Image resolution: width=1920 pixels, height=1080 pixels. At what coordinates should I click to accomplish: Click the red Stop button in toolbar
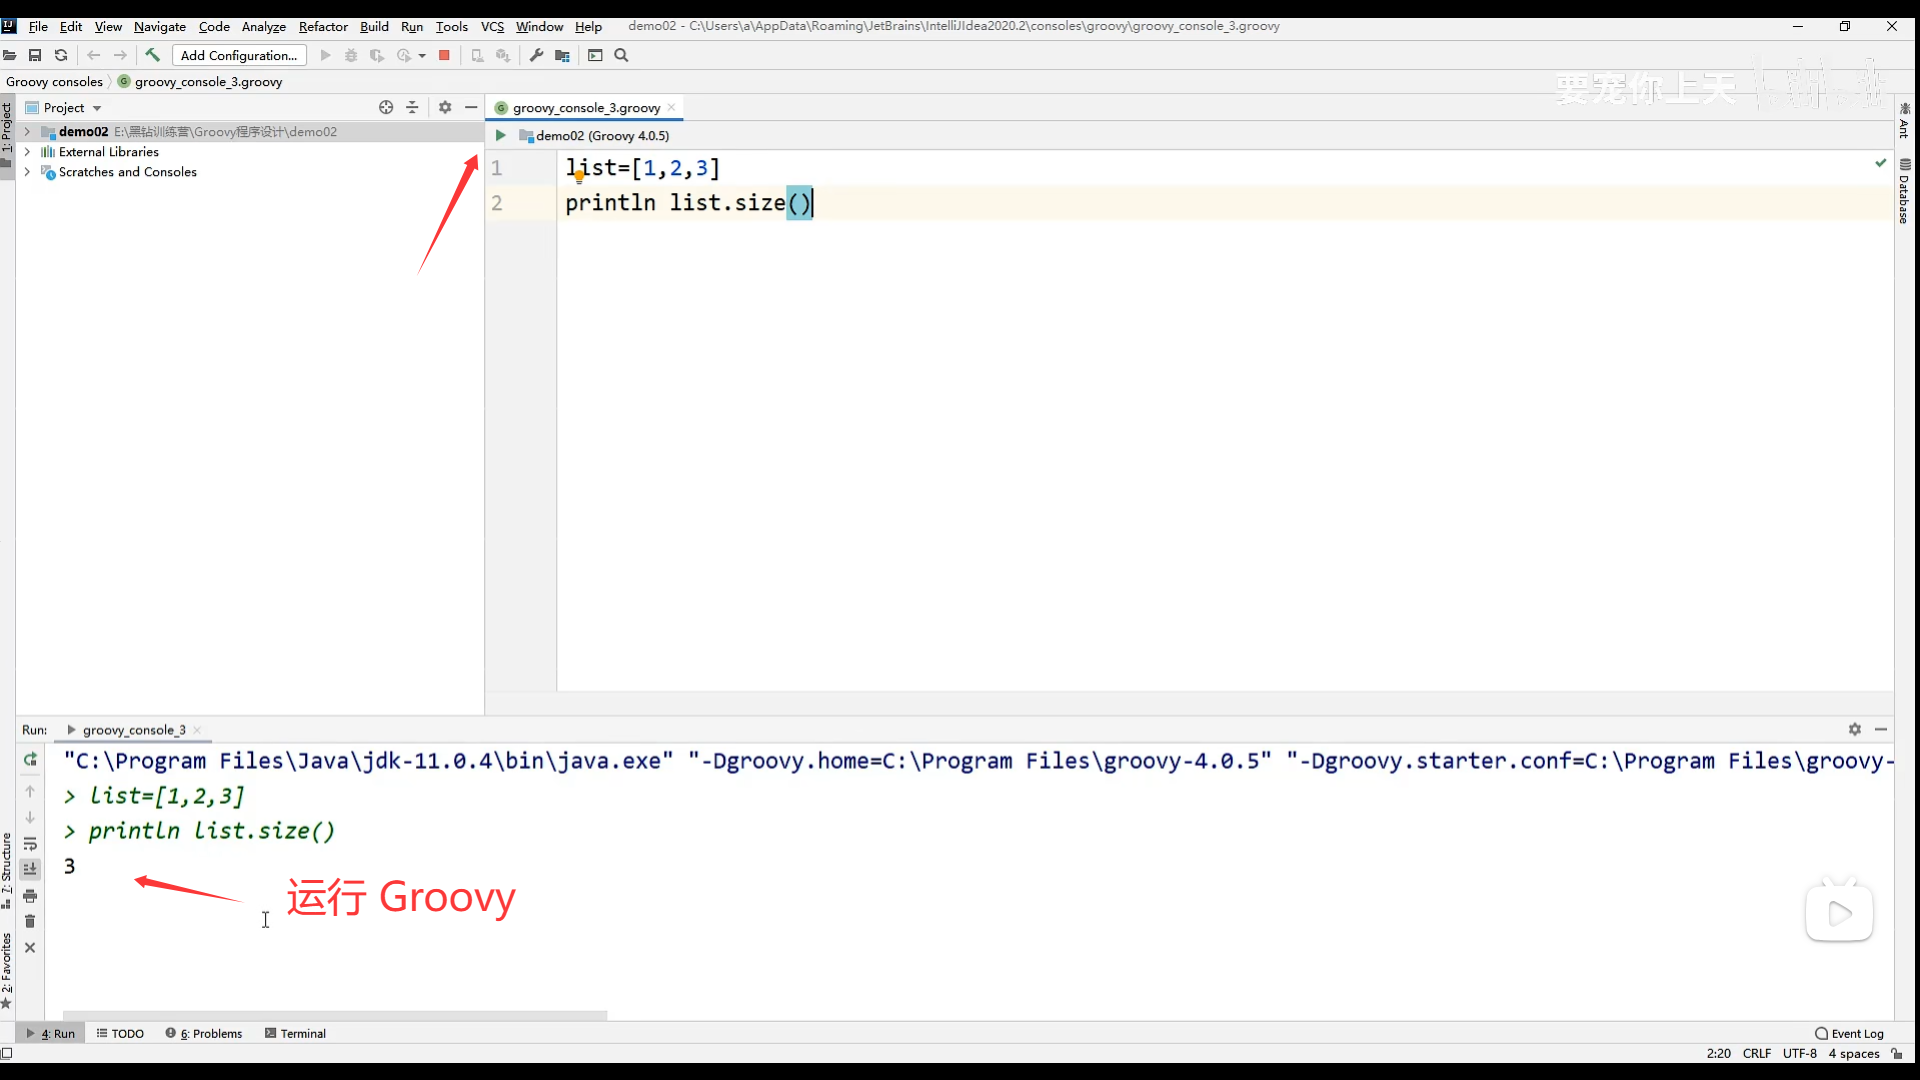444,55
